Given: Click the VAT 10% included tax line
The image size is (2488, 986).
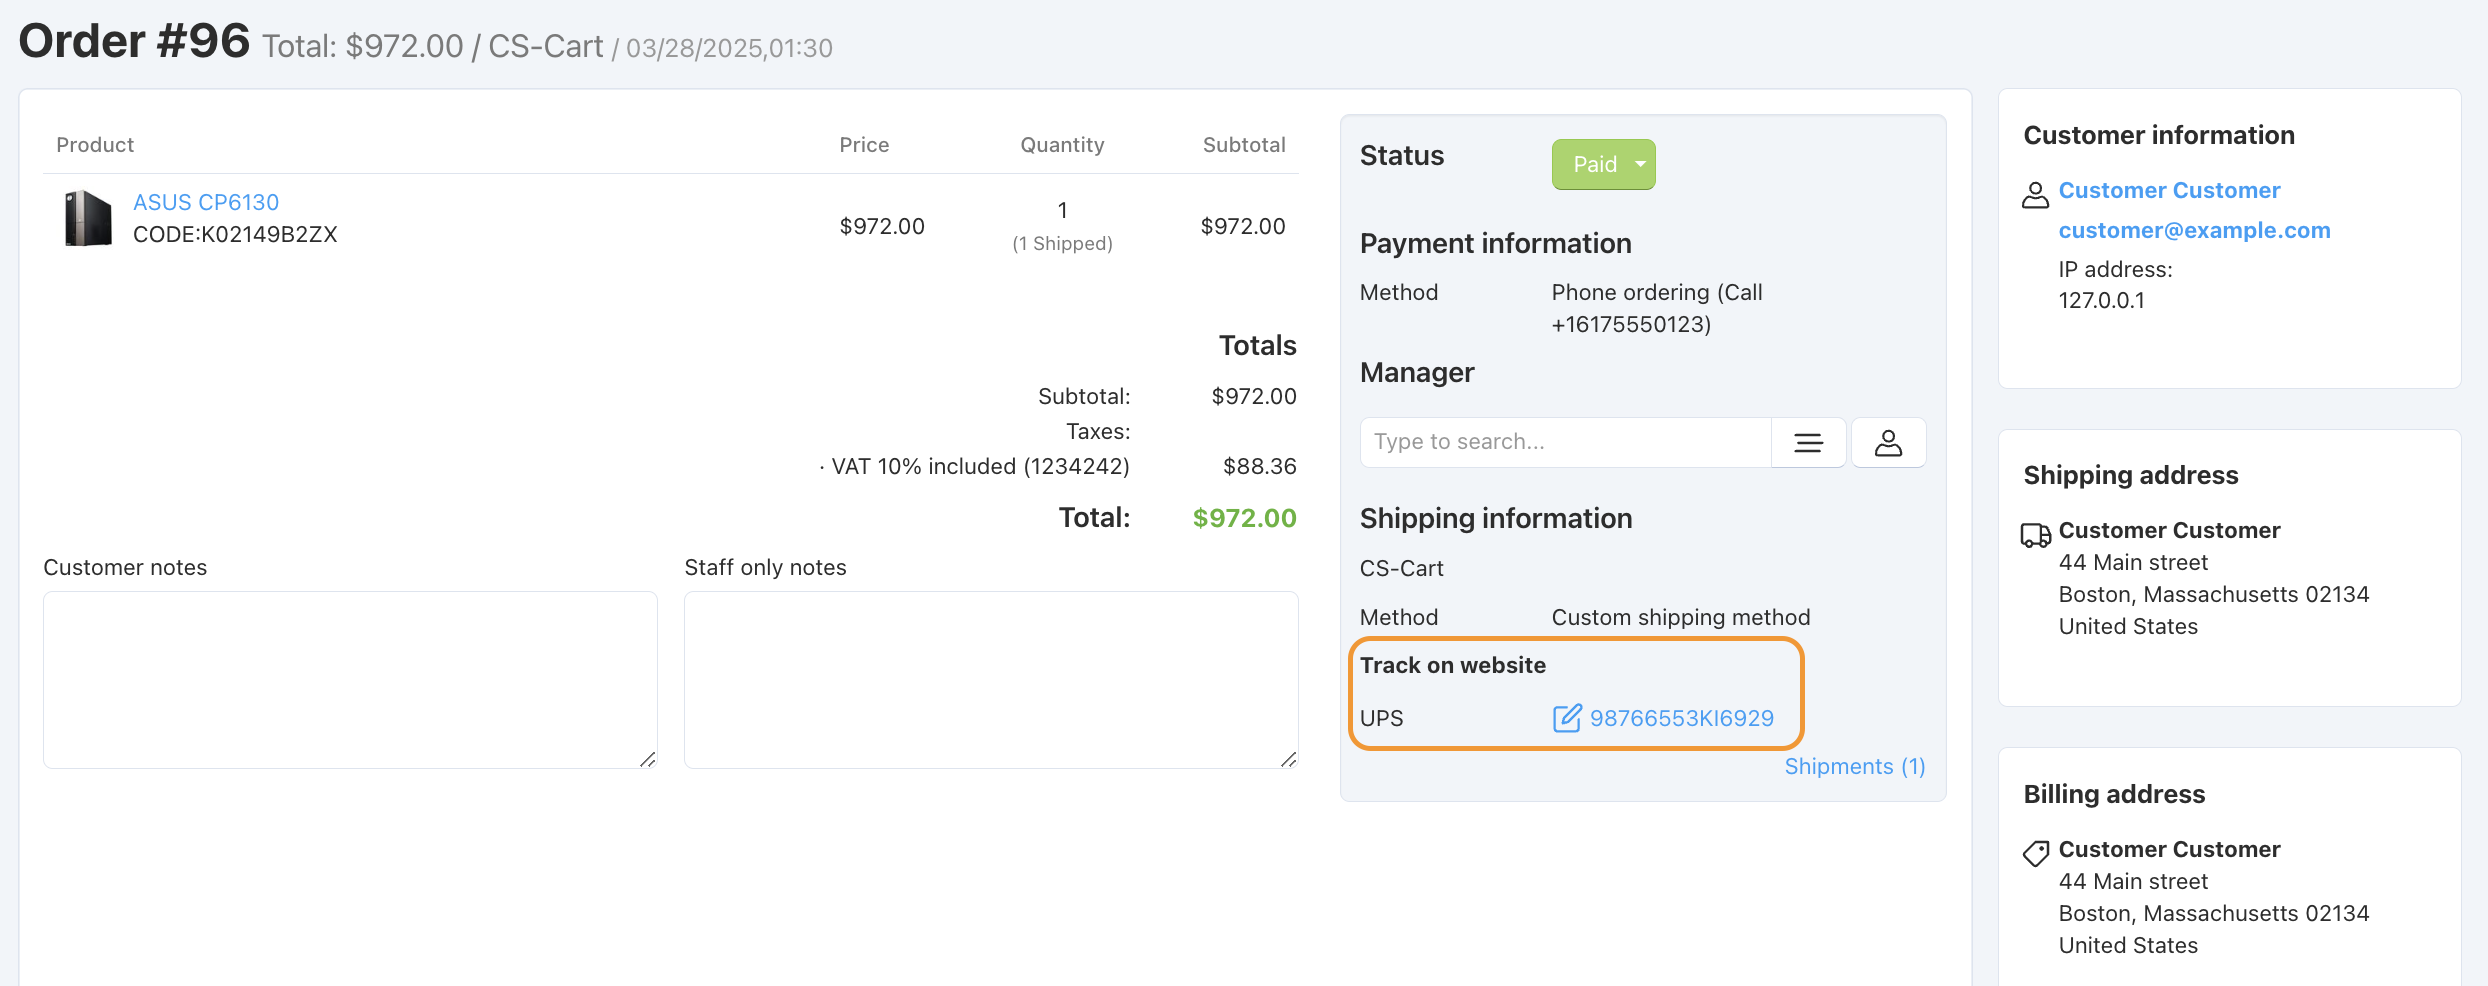Looking at the screenshot, I should coord(974,466).
